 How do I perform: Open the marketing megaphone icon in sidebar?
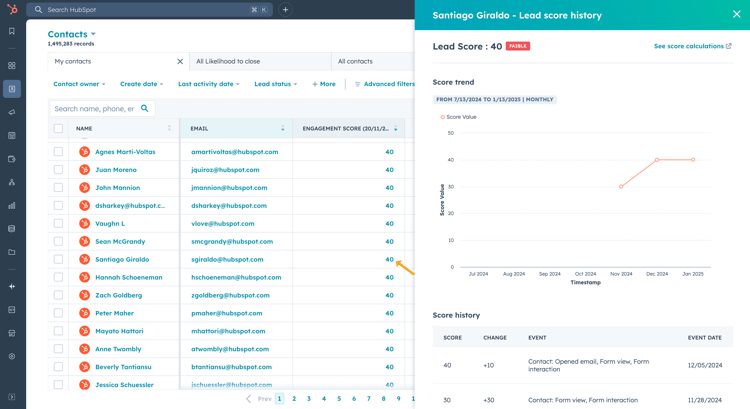tap(12, 112)
